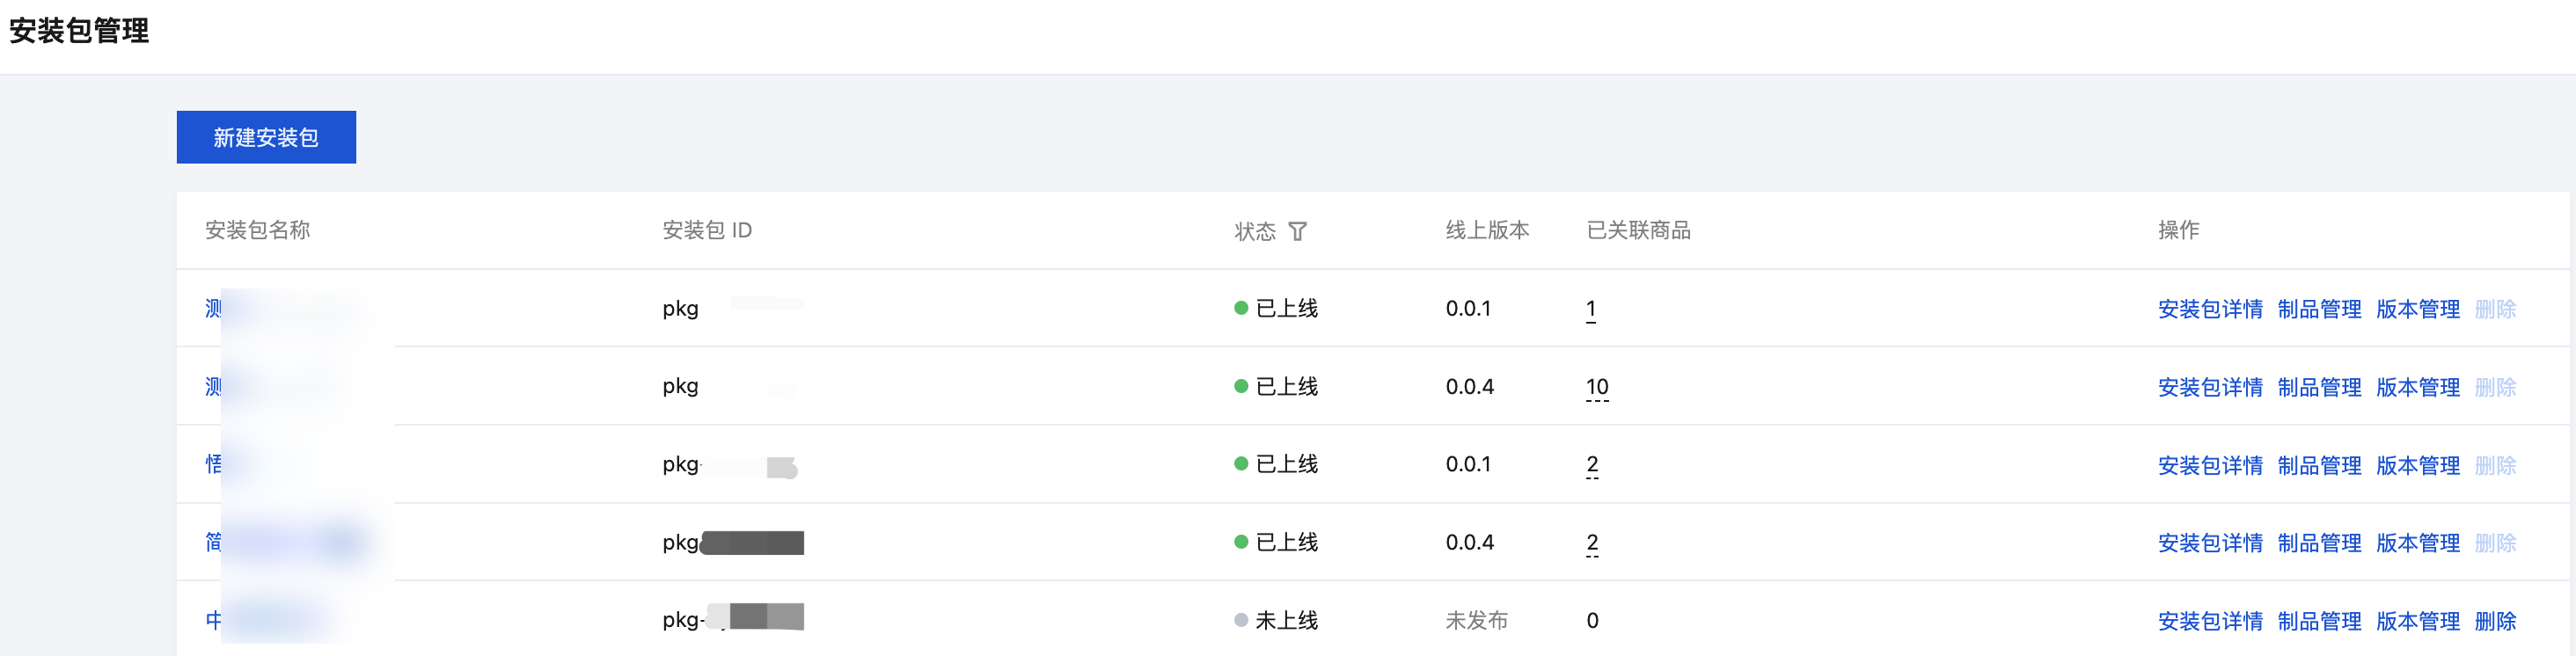The height and width of the screenshot is (656, 2576).
Task: Click the first package name starting with 测
Action: tap(214, 309)
